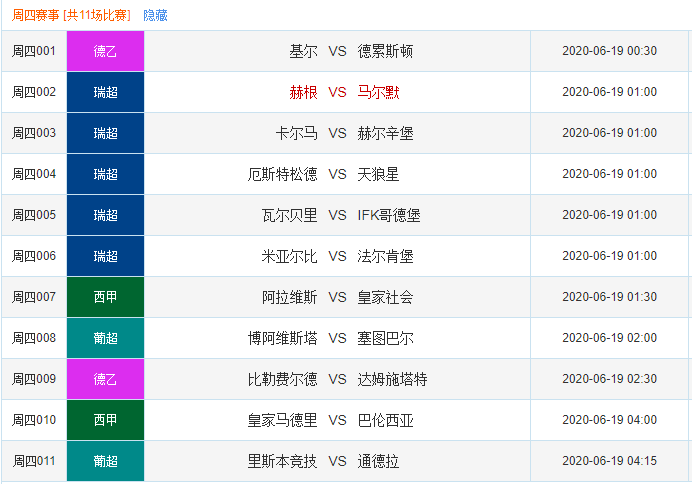The height and width of the screenshot is (484, 692).
Task: Select the 德乙 badge for 周四009
Action: click(105, 379)
